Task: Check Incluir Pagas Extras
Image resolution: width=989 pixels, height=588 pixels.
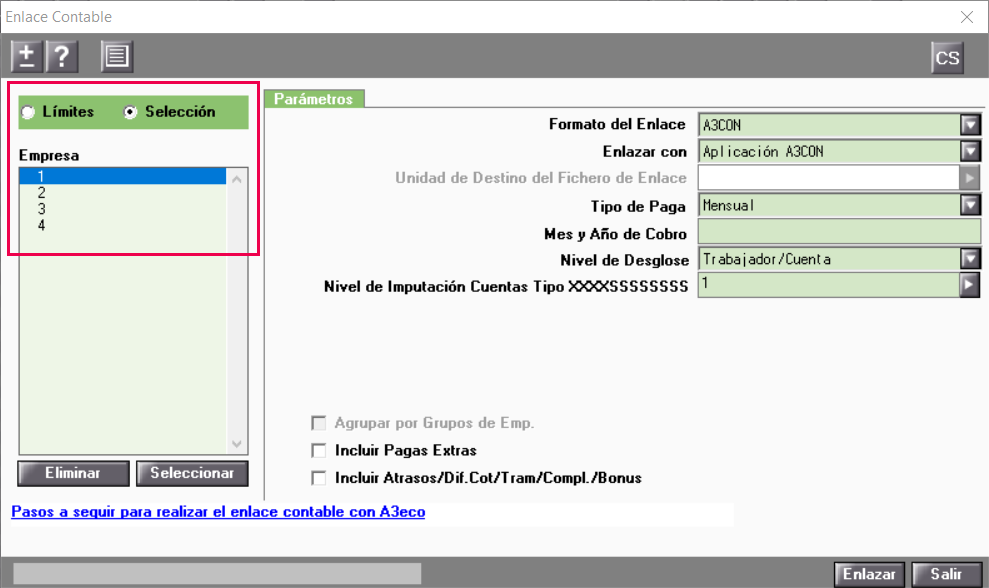Action: (x=319, y=450)
